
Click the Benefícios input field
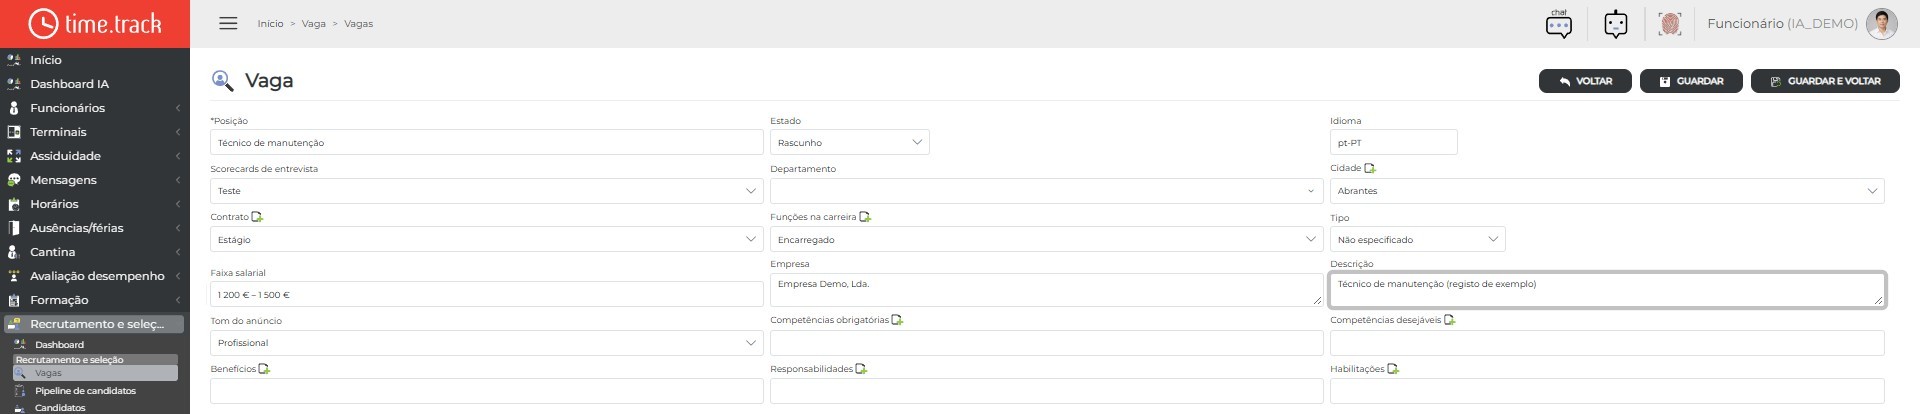(x=486, y=391)
